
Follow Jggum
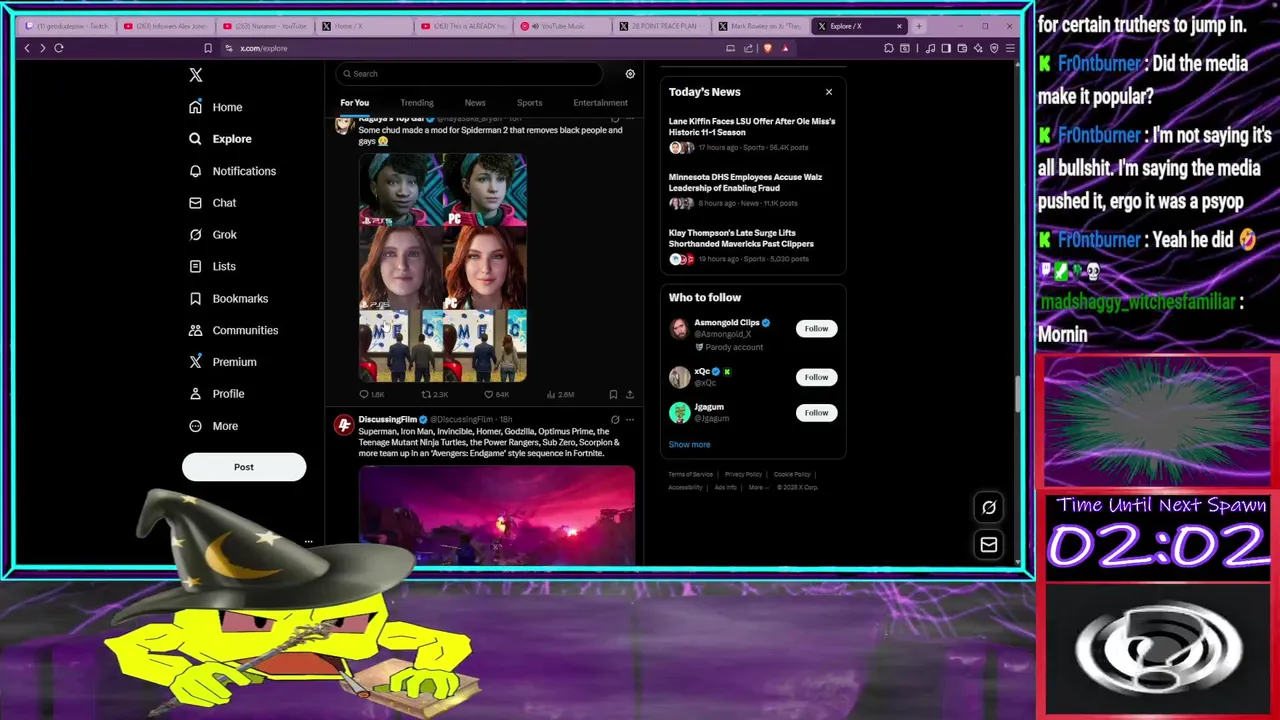(x=816, y=412)
